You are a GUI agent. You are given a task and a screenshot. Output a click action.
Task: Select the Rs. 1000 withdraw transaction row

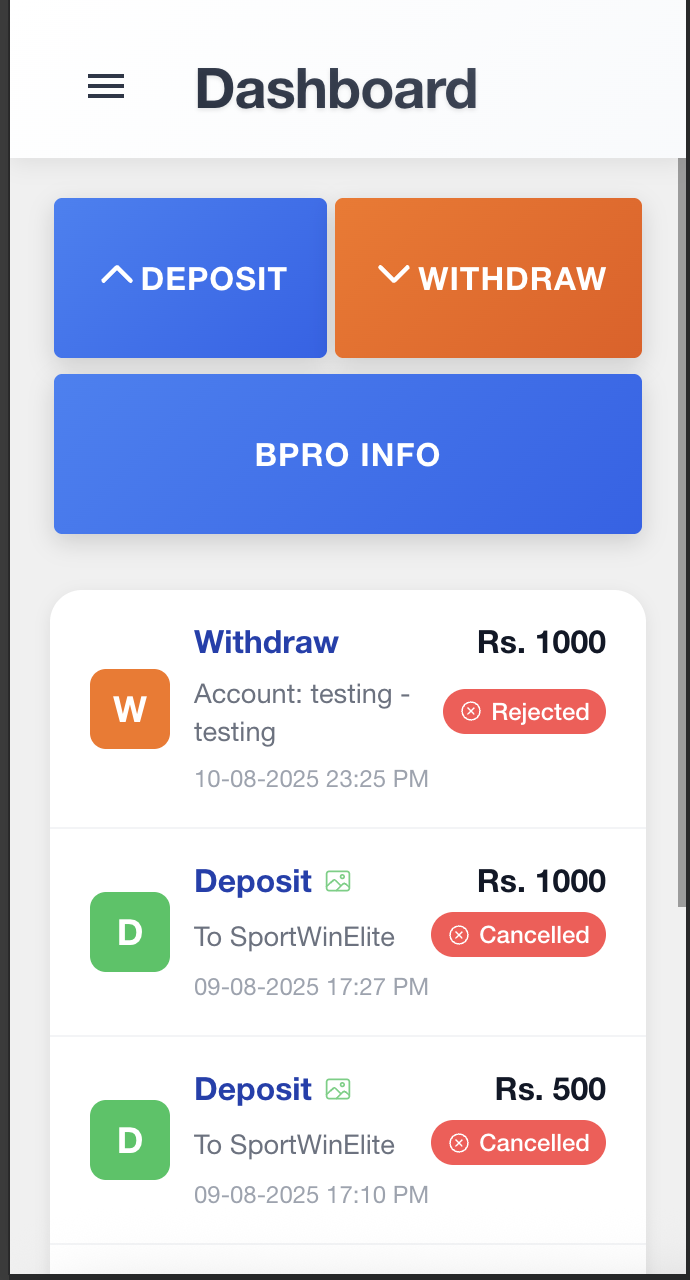coord(348,708)
